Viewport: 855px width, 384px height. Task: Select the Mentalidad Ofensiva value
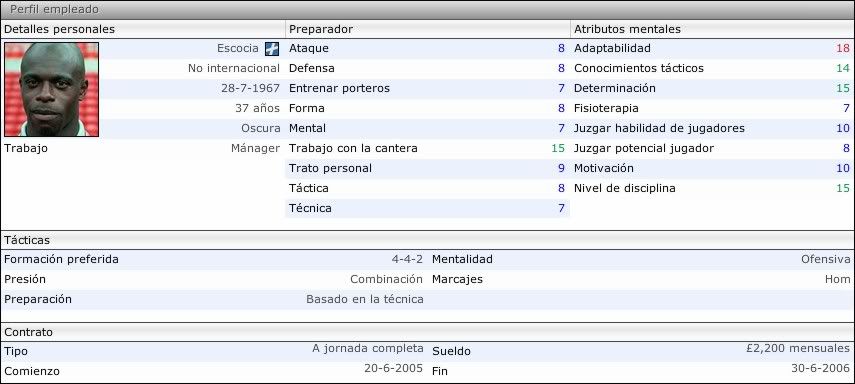tap(825, 259)
